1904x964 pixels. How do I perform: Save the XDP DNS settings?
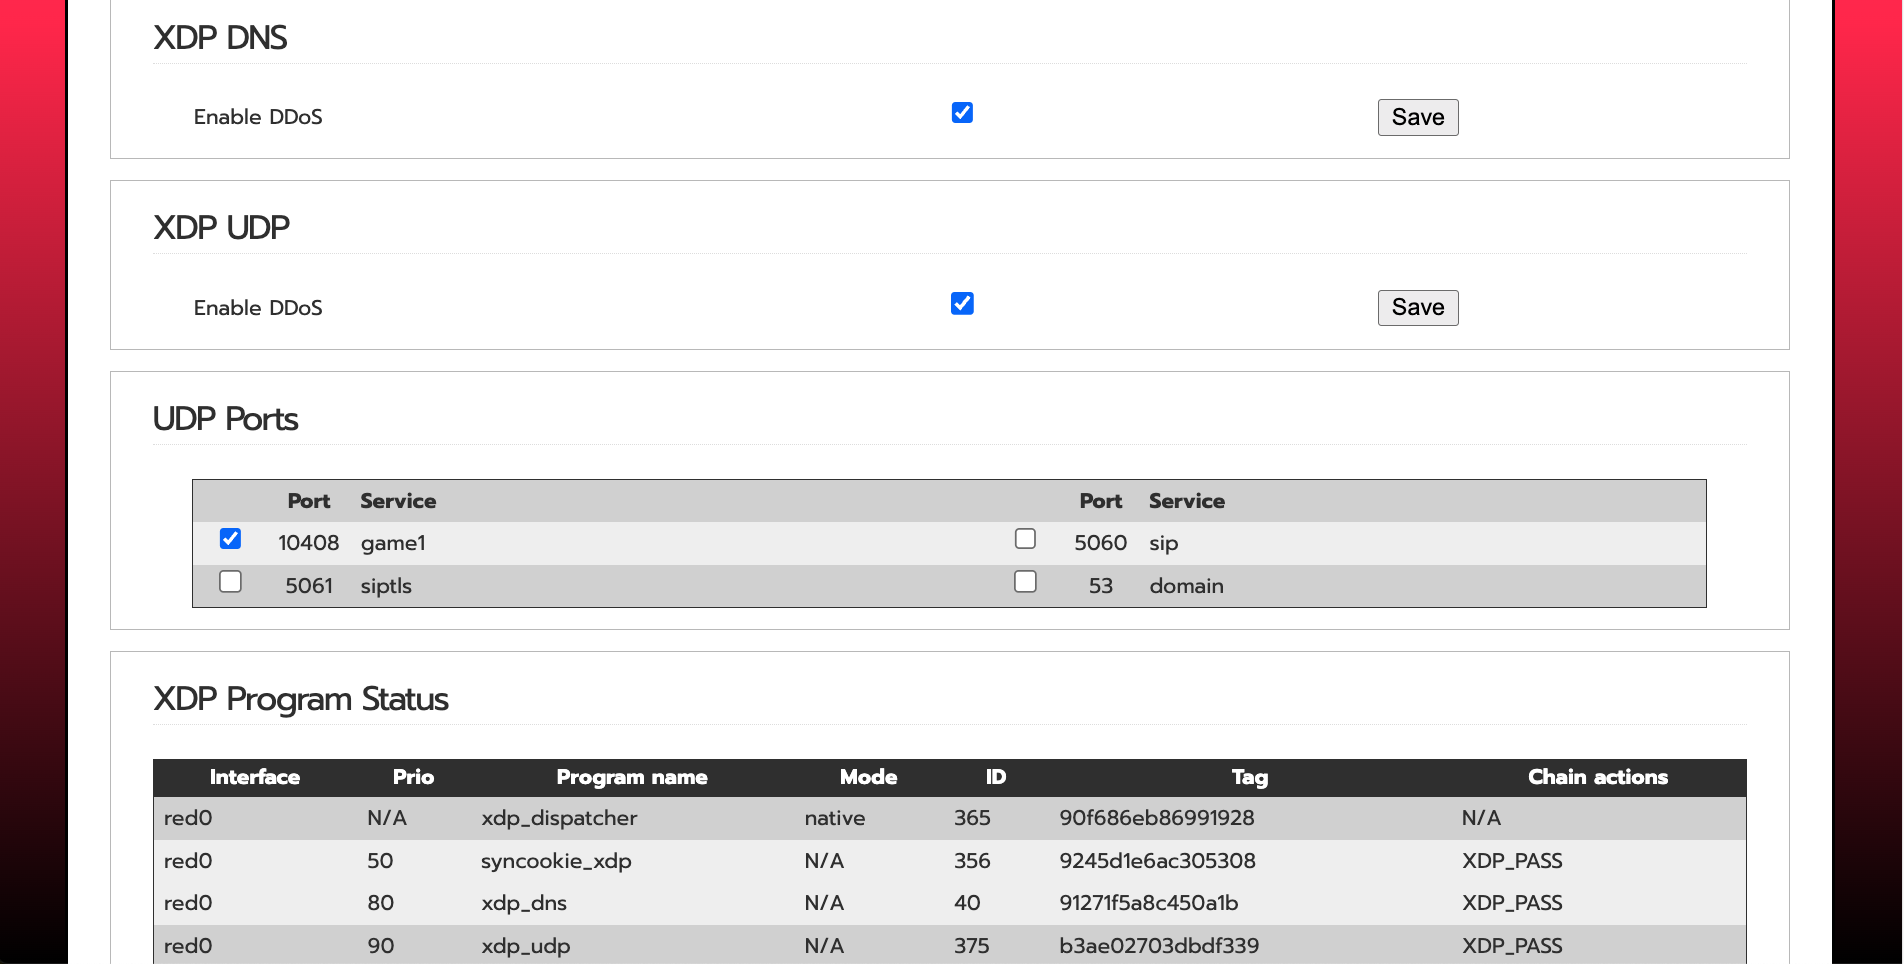coord(1417,117)
